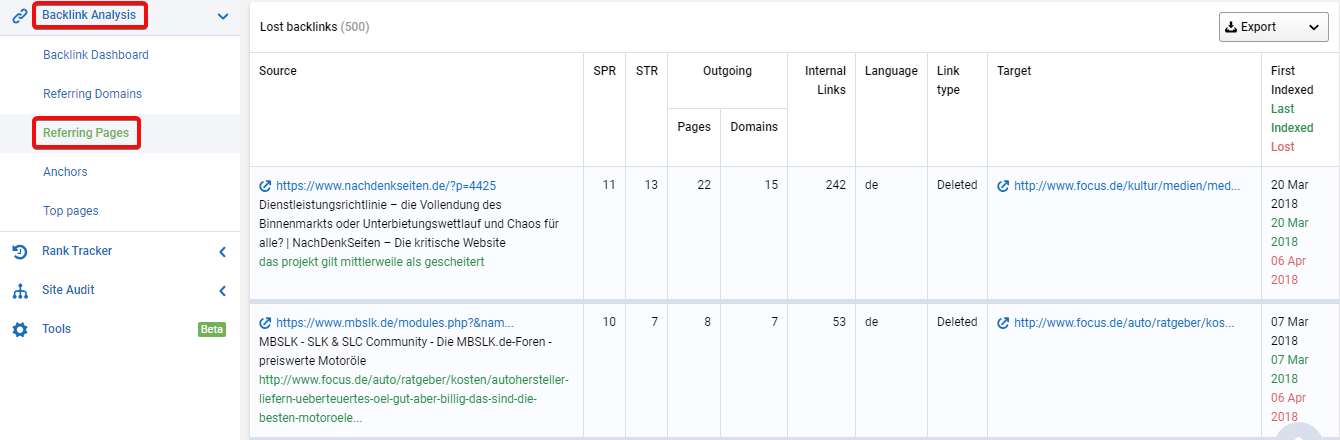1340x440 pixels.
Task: Expand the Rank Tracker section chevron
Action: pyautogui.click(x=223, y=251)
